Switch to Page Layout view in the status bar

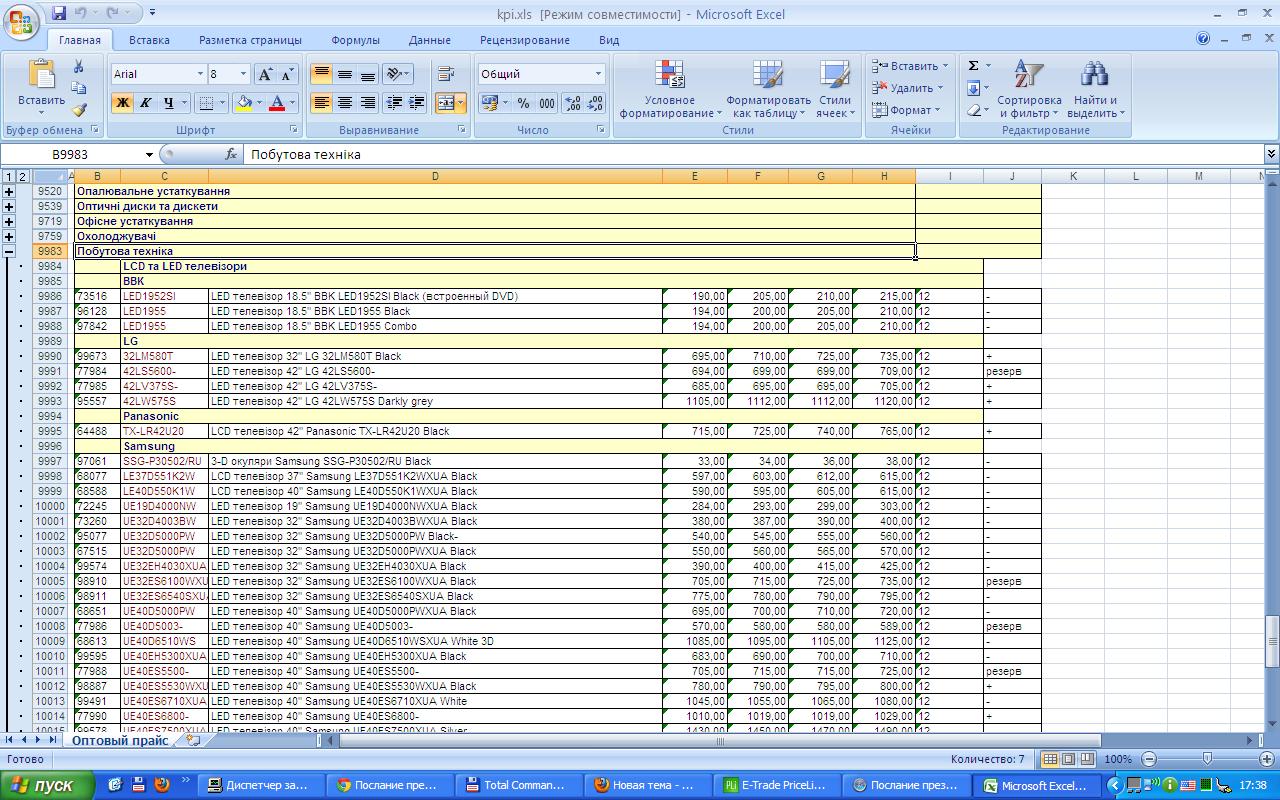[x=1069, y=760]
